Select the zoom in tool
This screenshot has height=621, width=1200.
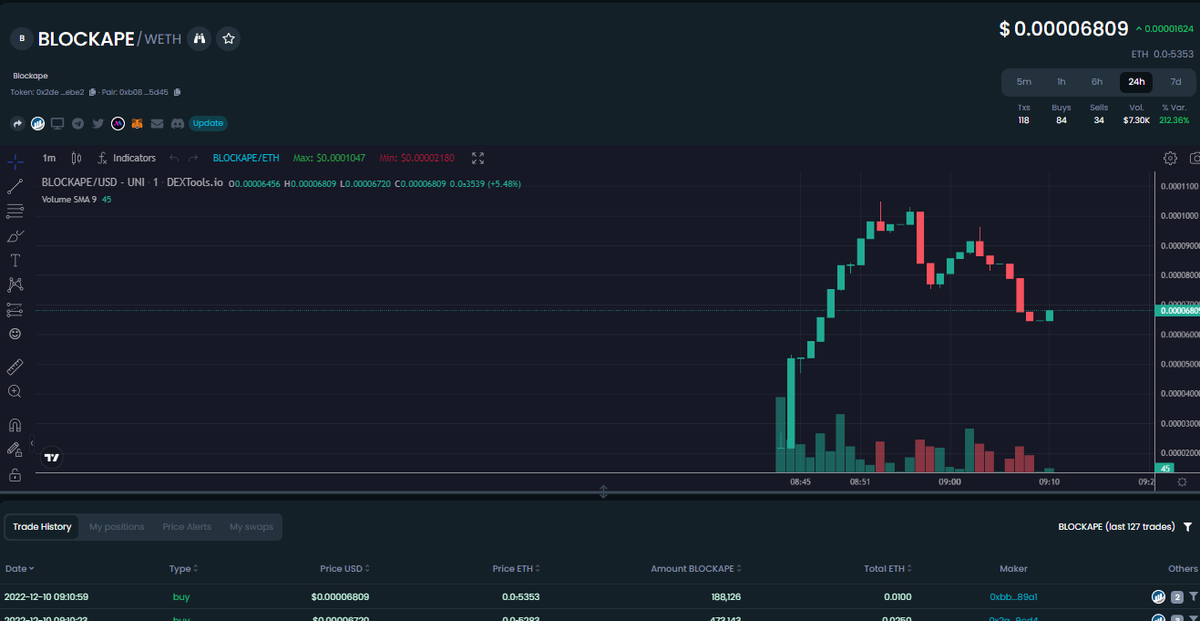coord(15,391)
